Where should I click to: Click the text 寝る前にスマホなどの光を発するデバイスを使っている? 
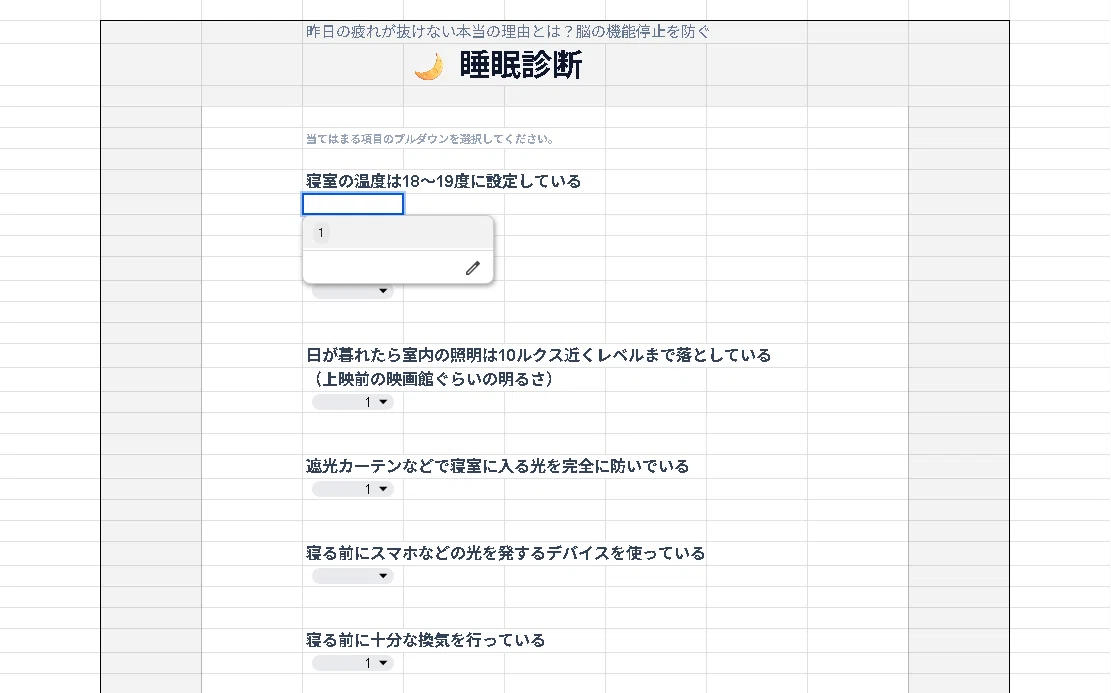point(505,553)
